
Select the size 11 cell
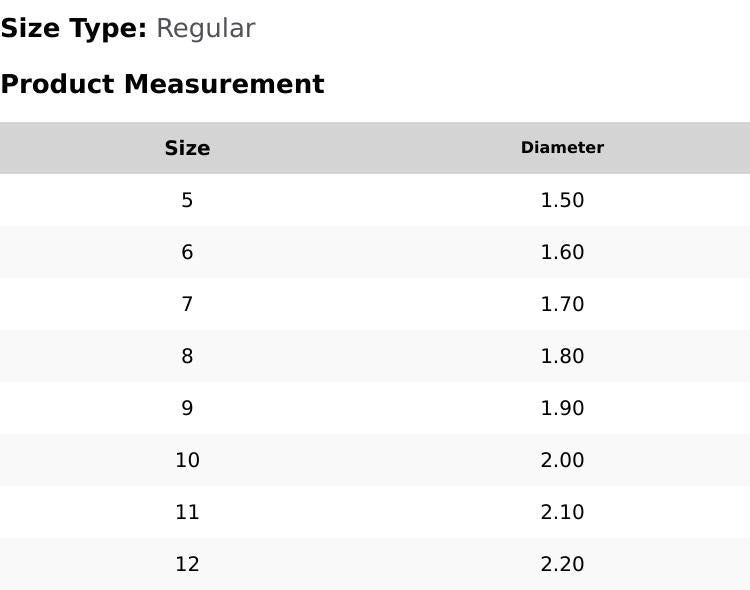[187, 512]
